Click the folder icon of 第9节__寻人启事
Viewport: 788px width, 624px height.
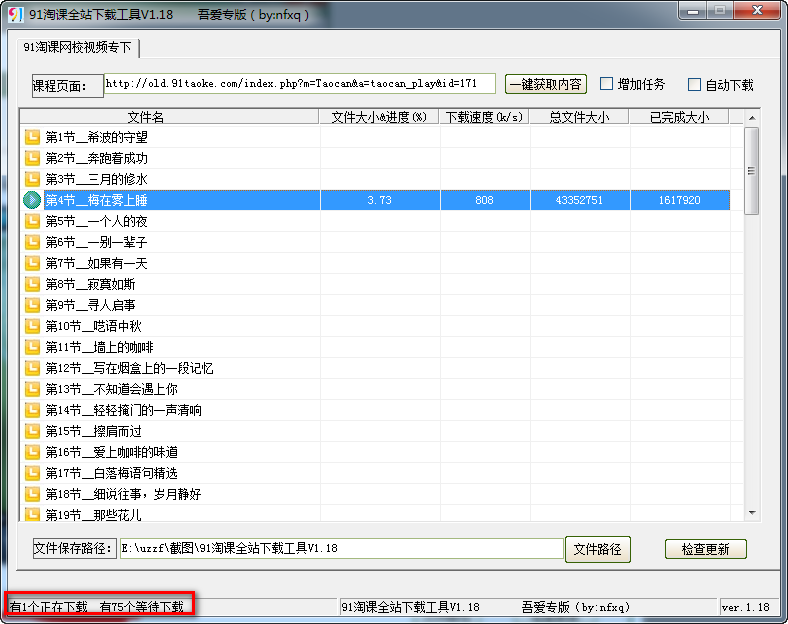click(x=32, y=305)
